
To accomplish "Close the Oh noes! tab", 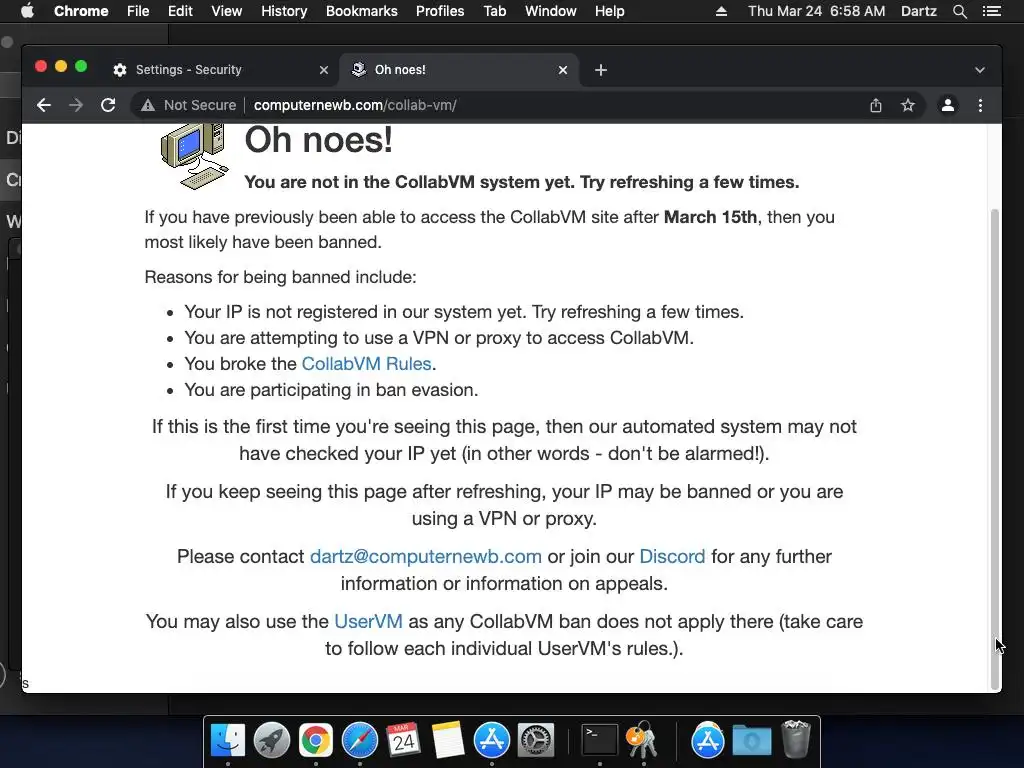I will point(563,70).
